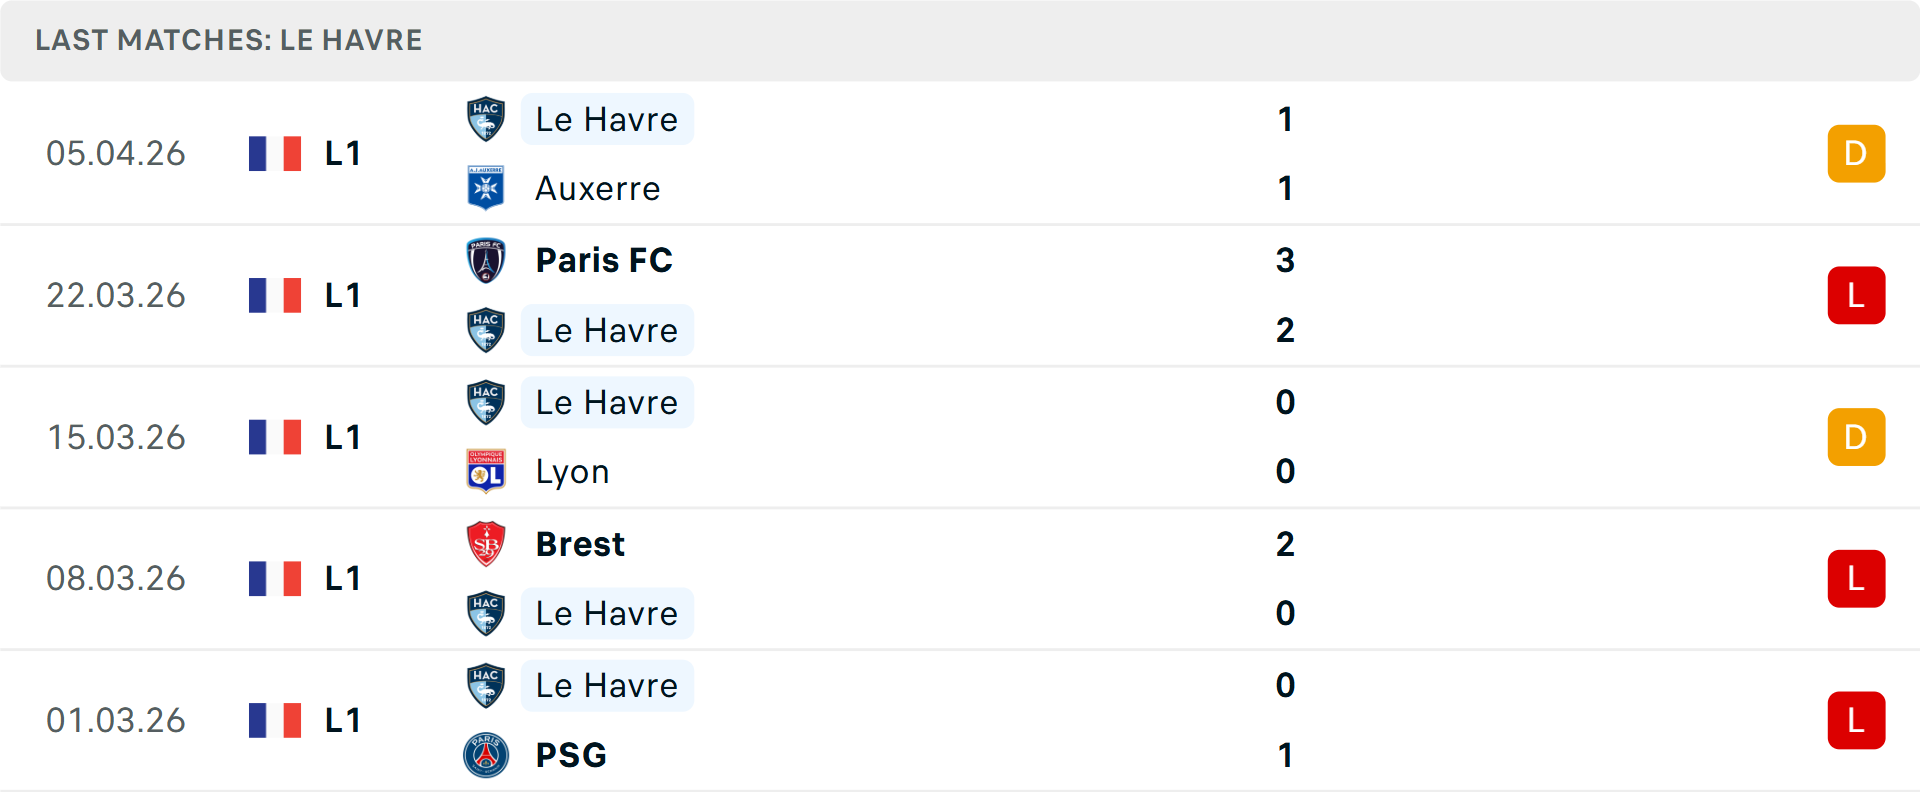The image size is (1920, 792).
Task: Select the PSG club crest
Action: (485, 756)
